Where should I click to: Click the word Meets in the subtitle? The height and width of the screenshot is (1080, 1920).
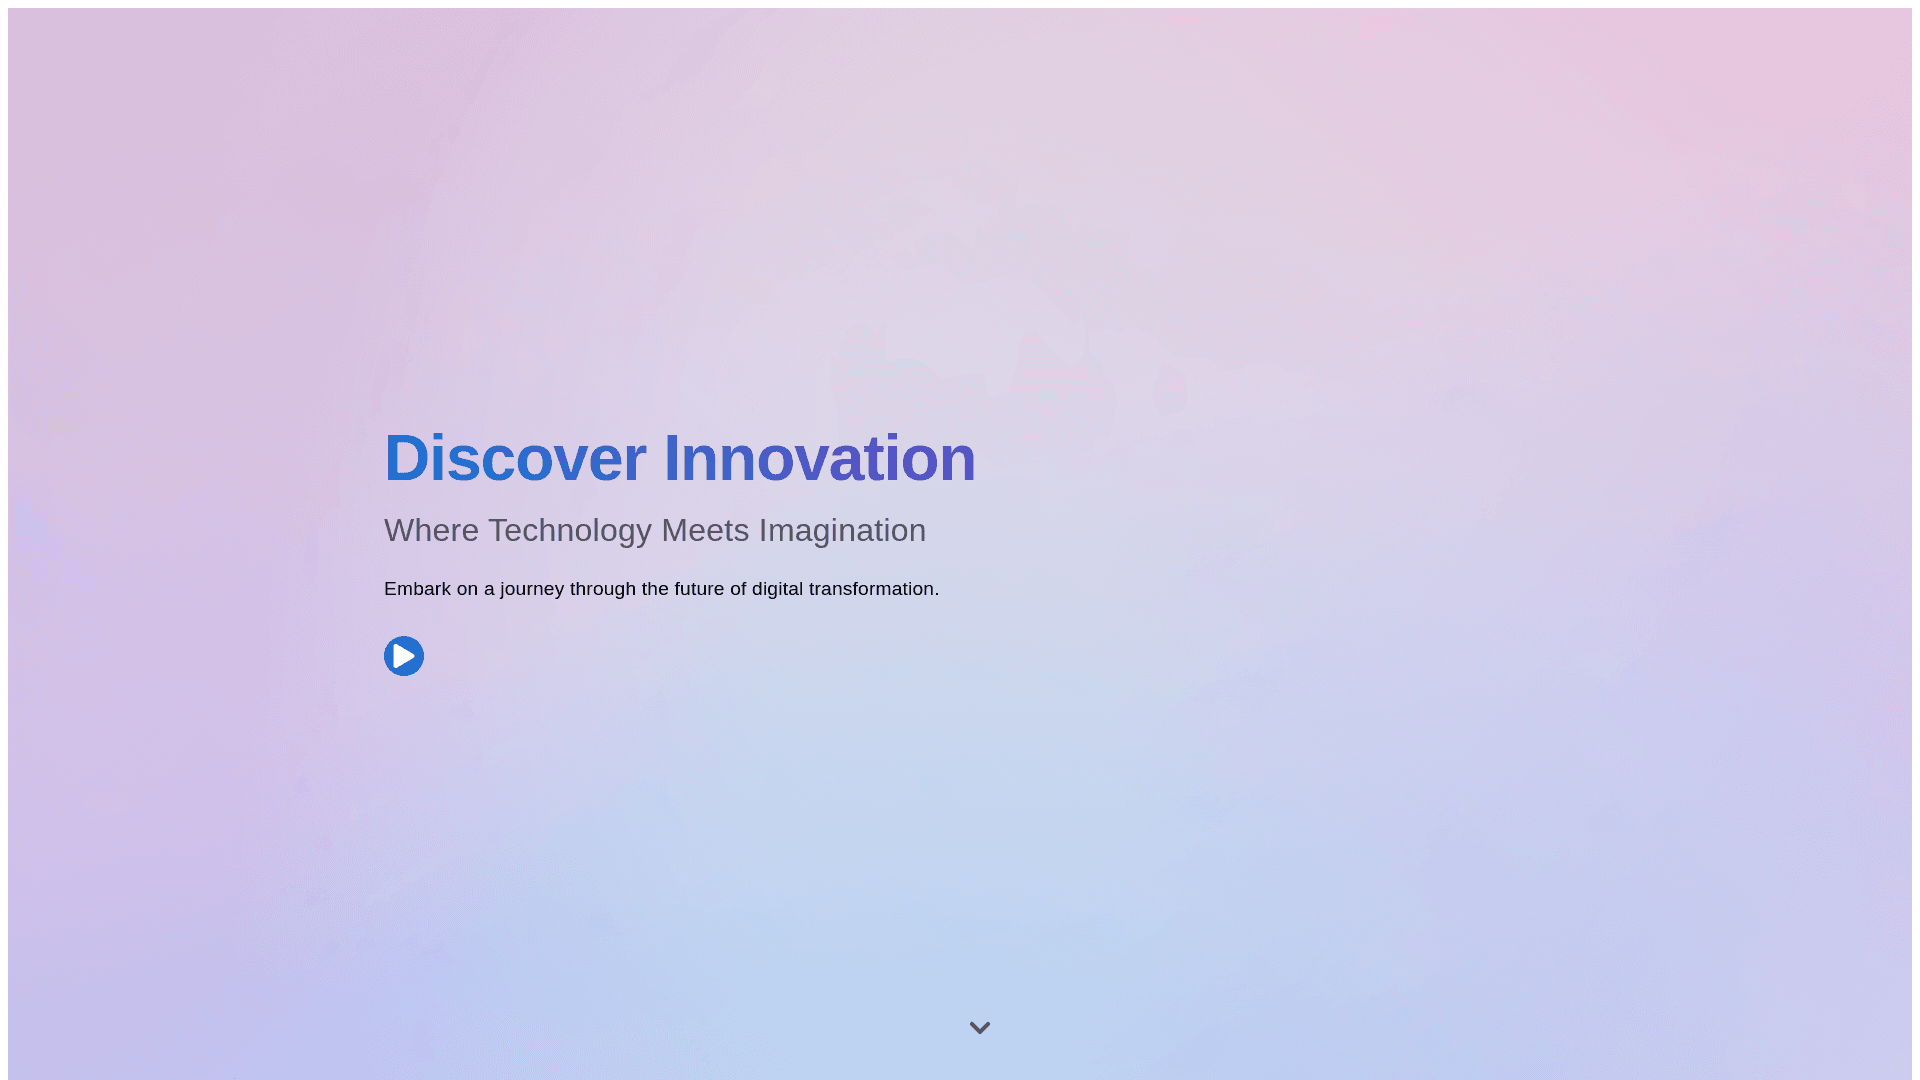point(705,530)
